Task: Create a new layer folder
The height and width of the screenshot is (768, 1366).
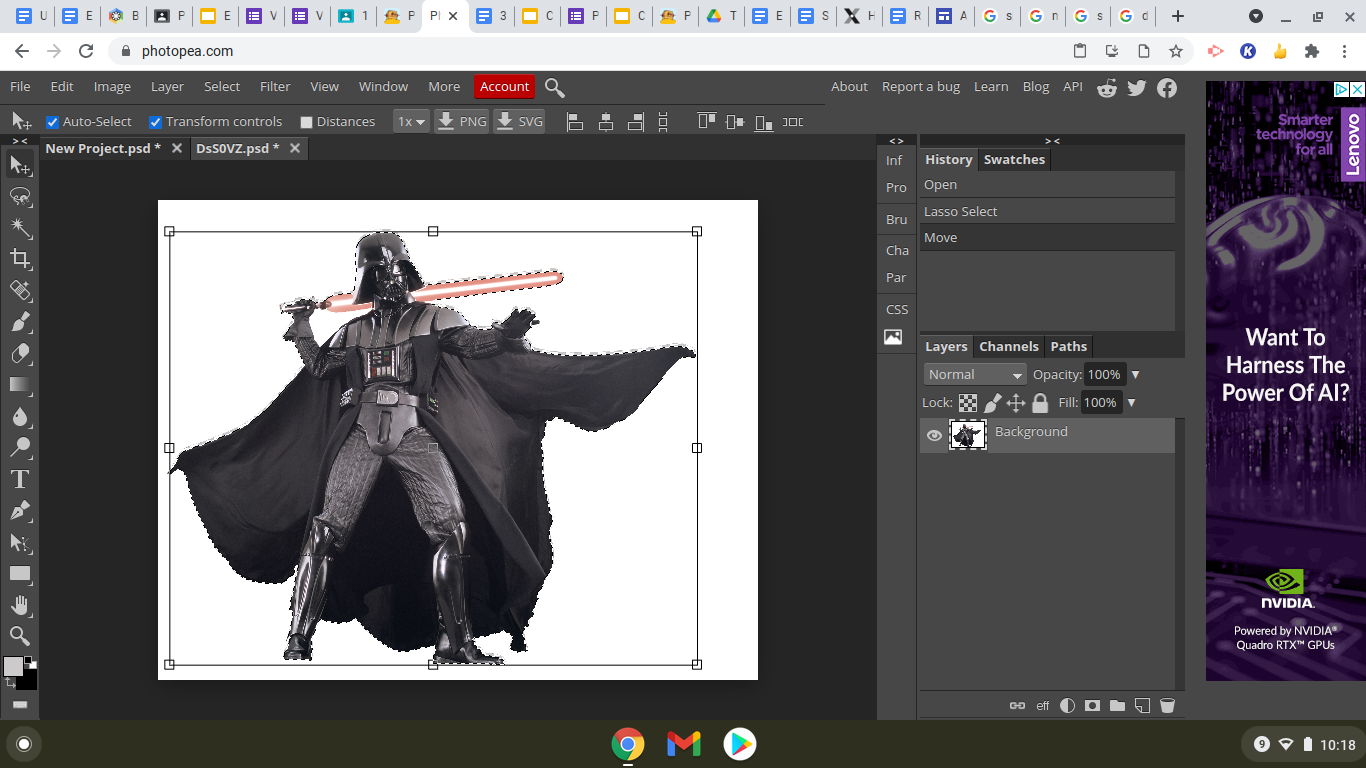Action: click(1117, 705)
